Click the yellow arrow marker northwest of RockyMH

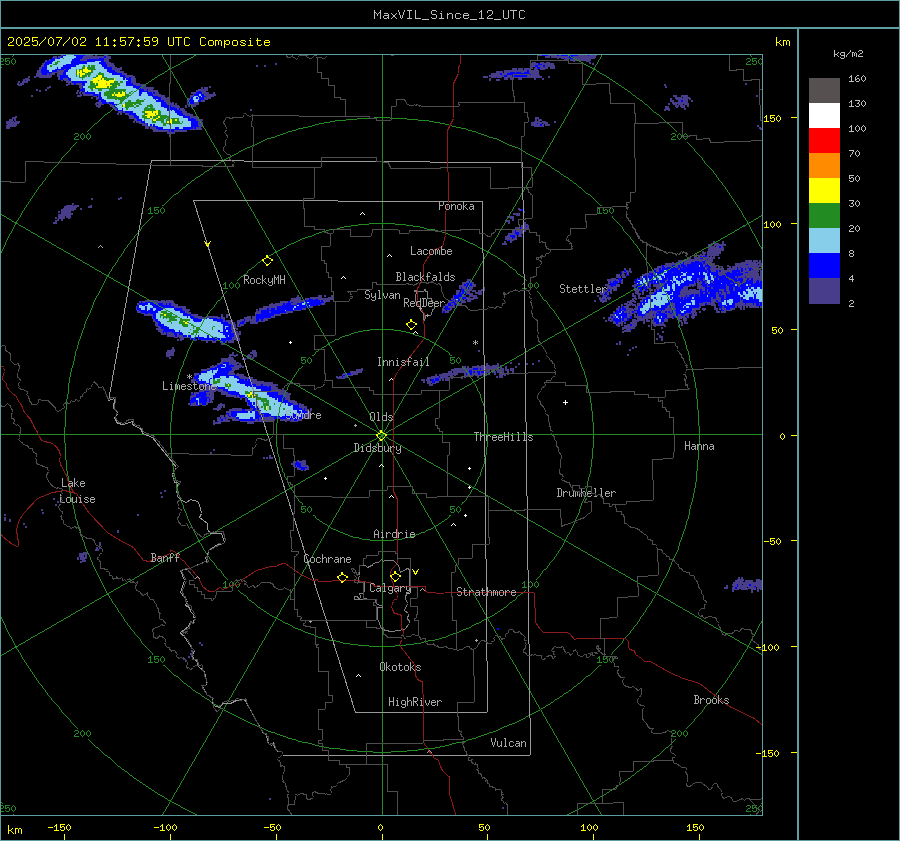(208, 244)
